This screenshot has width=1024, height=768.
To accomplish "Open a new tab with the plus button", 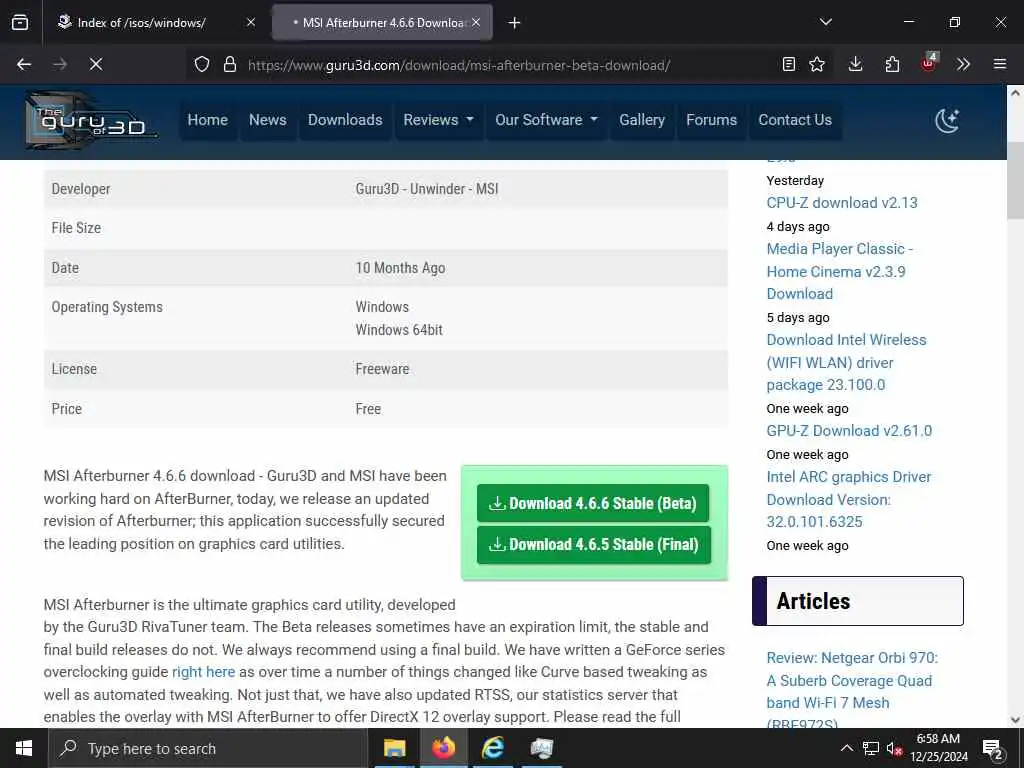I will pyautogui.click(x=515, y=23).
